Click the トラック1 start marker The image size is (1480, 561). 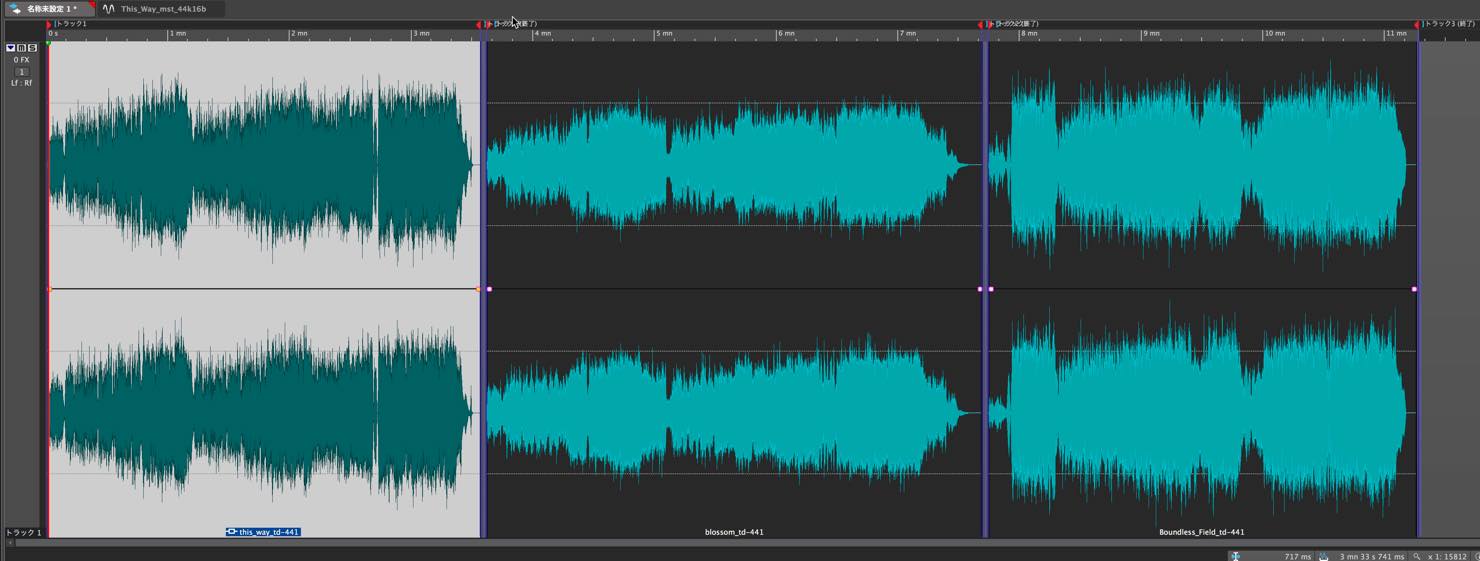pyautogui.click(x=49, y=24)
